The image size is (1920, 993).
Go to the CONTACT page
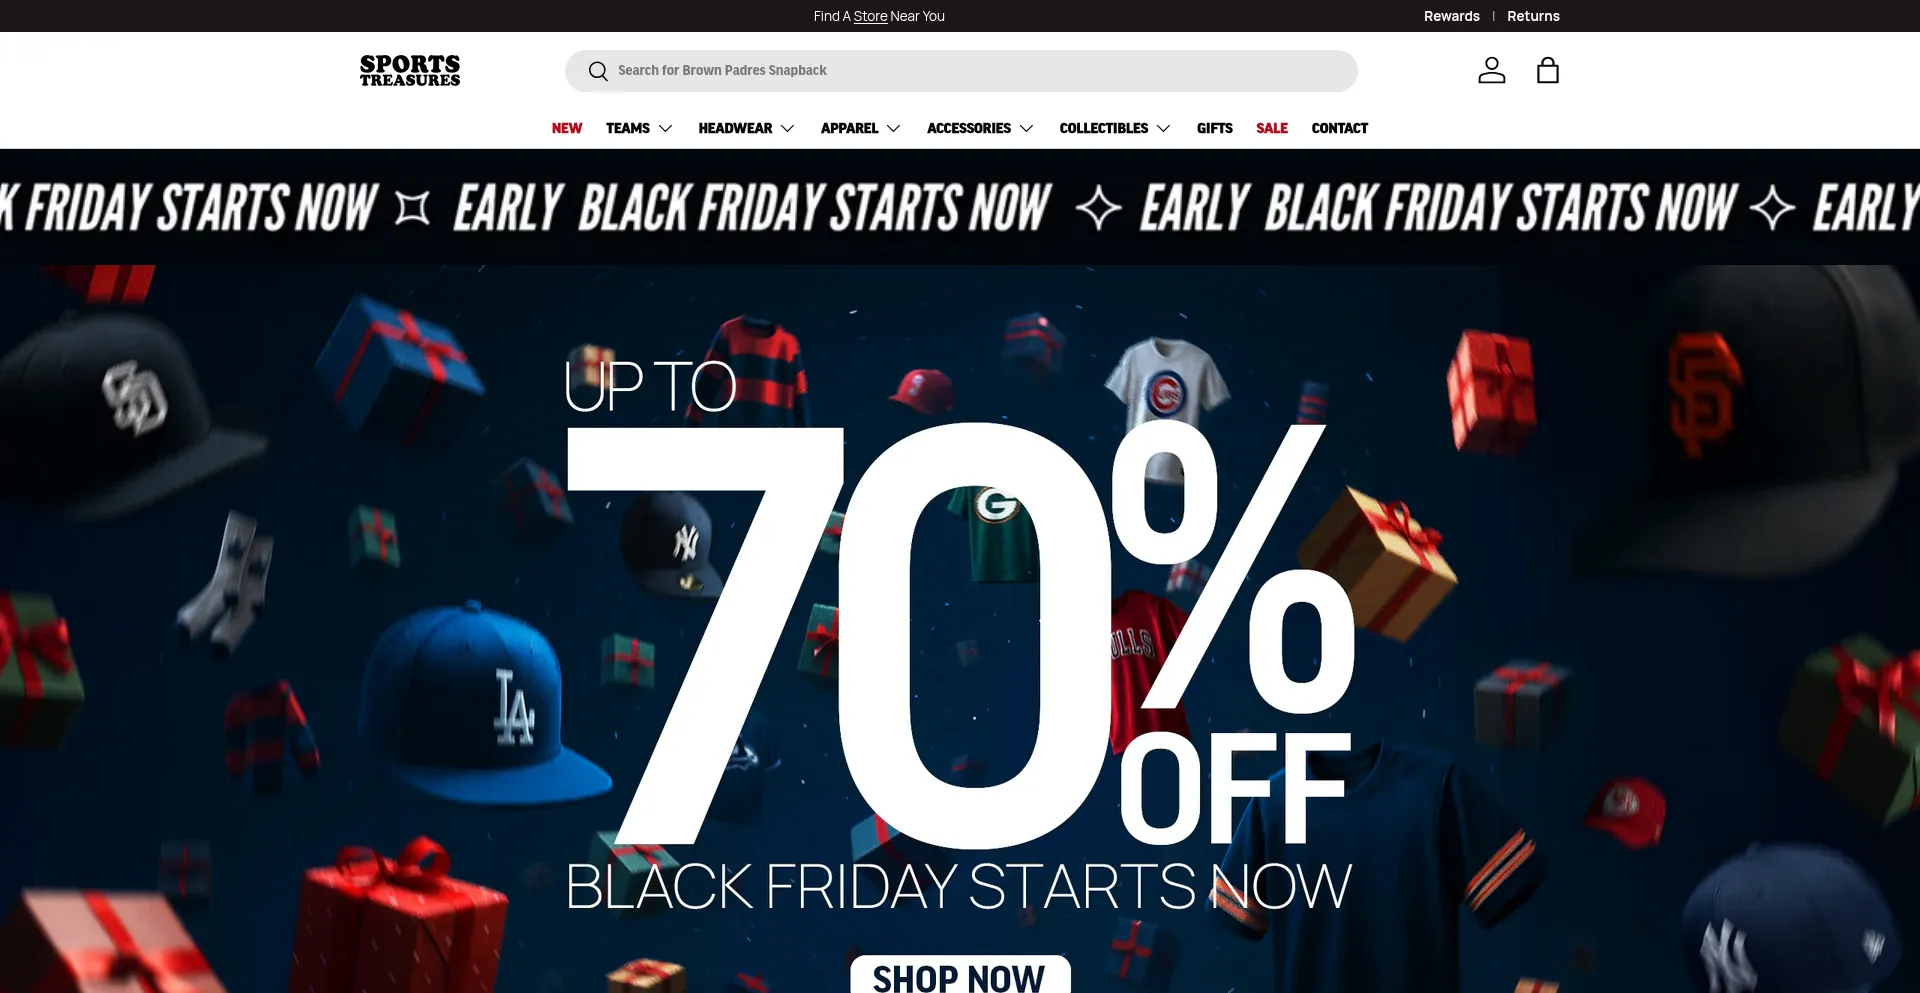[1339, 128]
